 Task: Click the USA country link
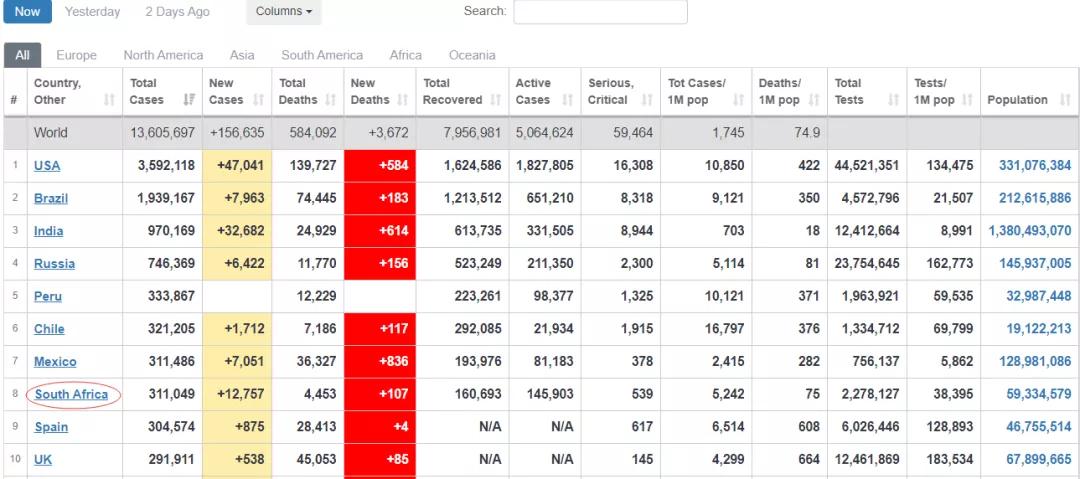click(47, 166)
